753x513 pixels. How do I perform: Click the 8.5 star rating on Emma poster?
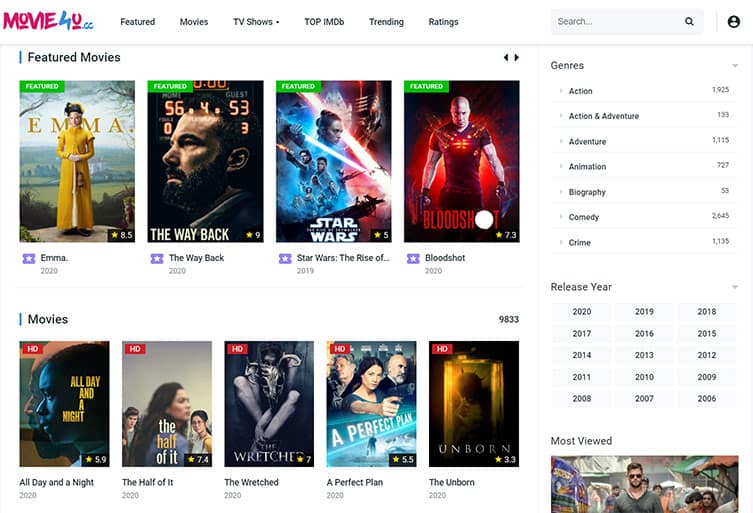point(121,235)
